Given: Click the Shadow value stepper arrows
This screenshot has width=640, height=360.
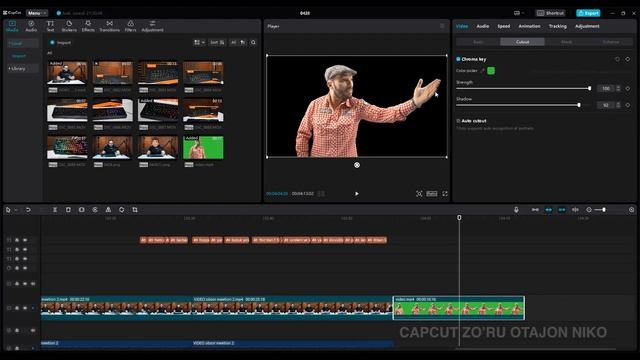Looking at the screenshot, I should pos(618,105).
